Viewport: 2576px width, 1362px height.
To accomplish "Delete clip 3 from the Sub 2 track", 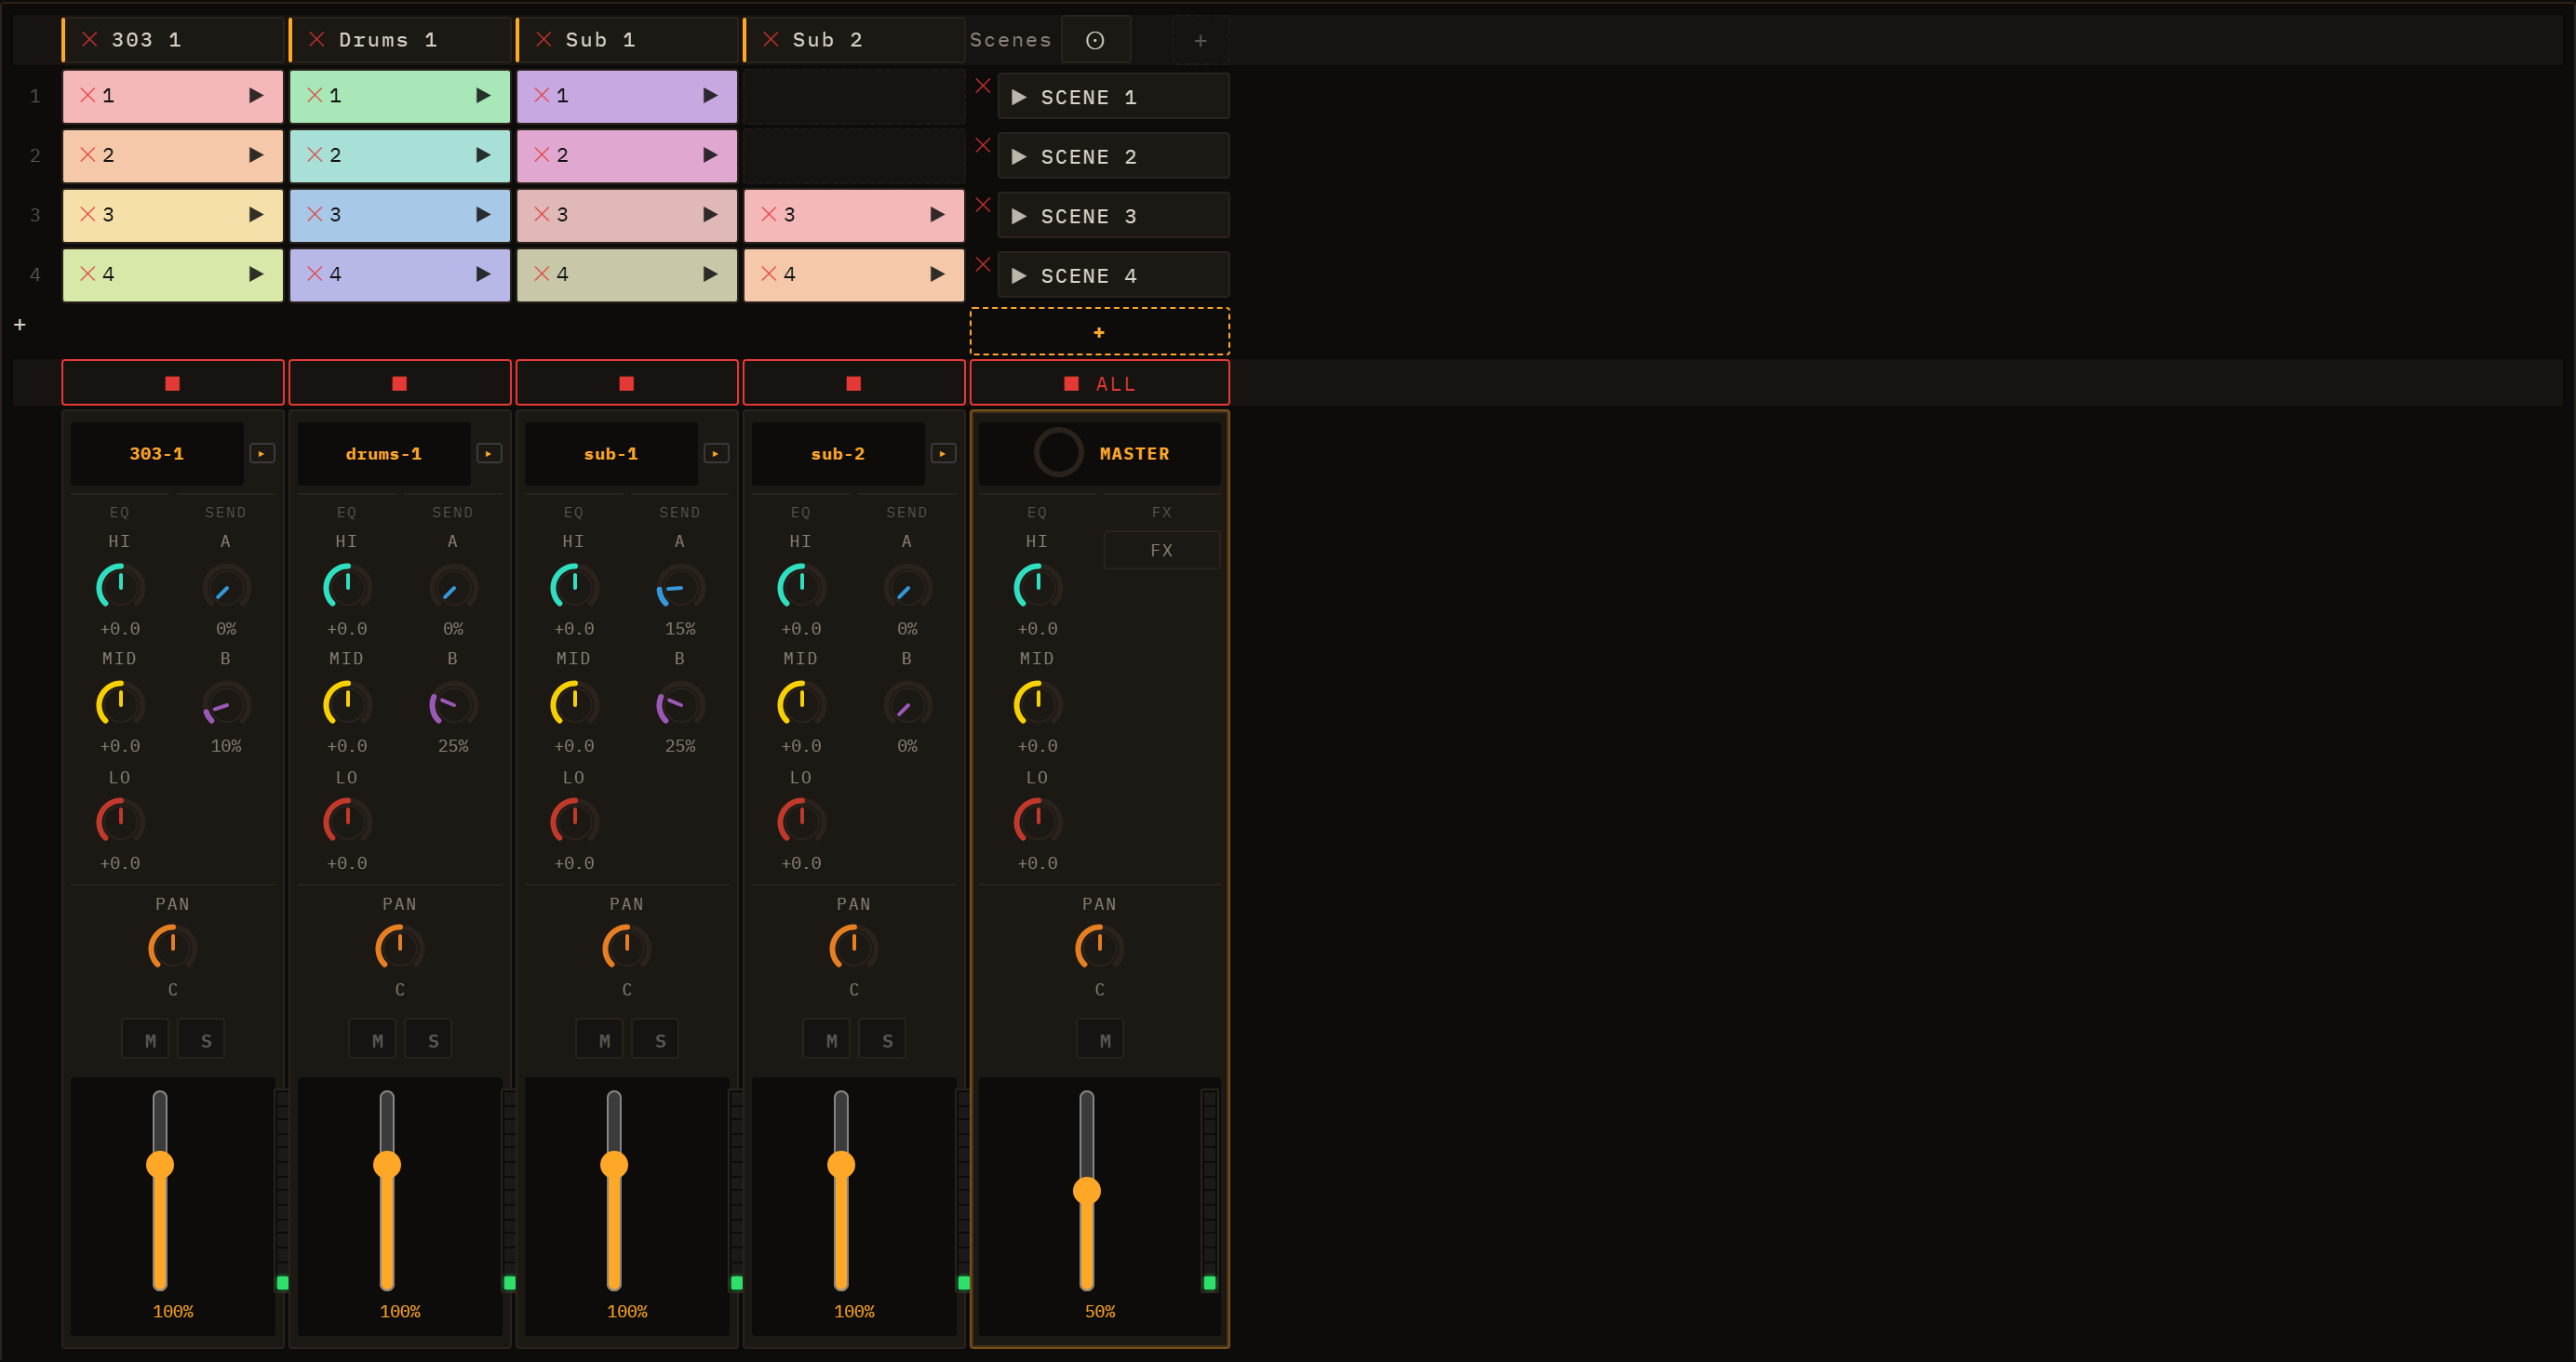I will click(769, 215).
